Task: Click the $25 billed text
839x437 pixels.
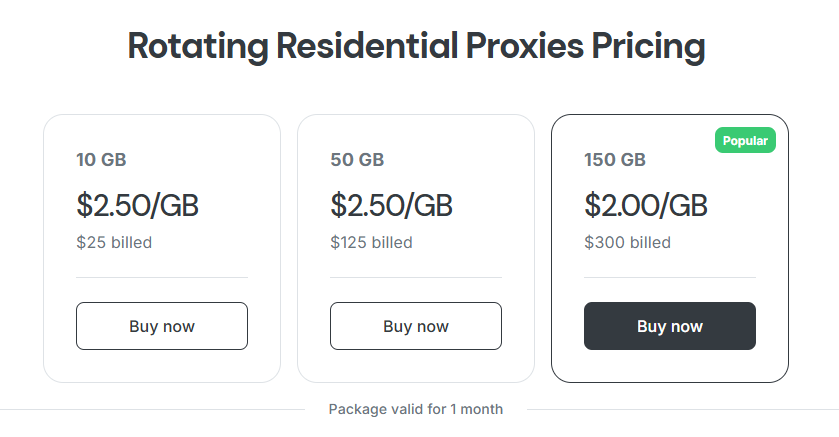Action: point(114,242)
